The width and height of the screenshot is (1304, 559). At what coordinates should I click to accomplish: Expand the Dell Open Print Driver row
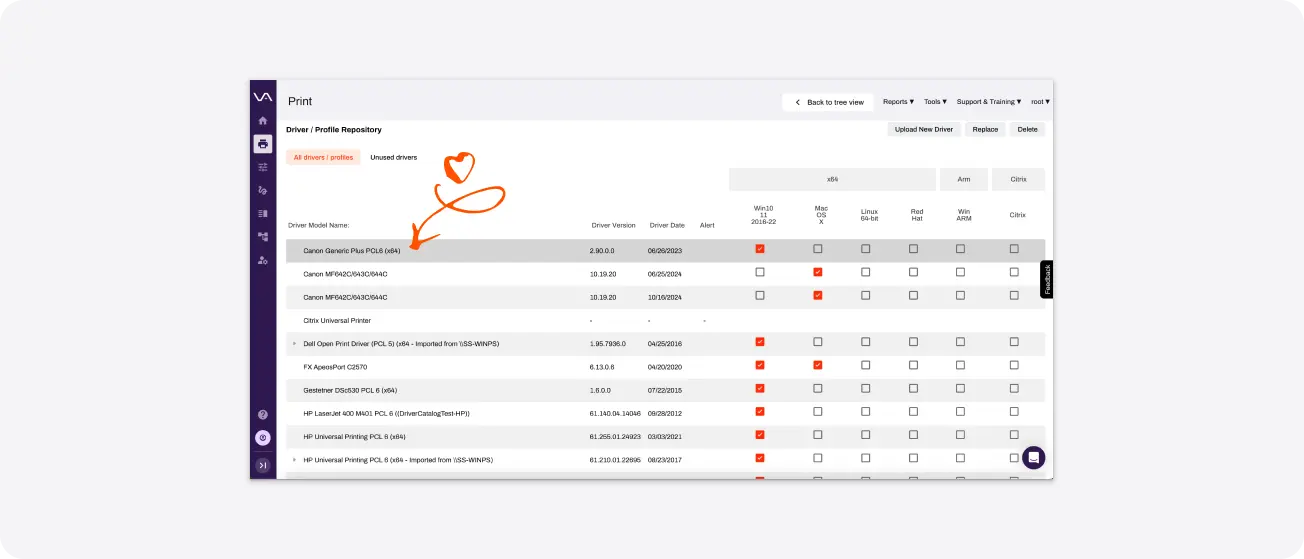point(294,343)
